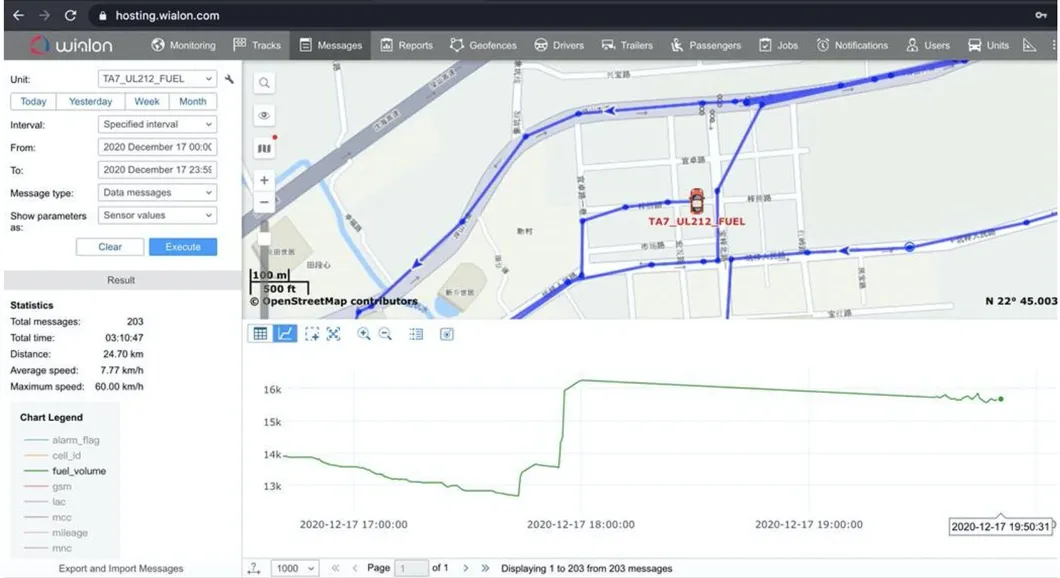The height and width of the screenshot is (578, 1060).
Task: Switch to the Reports tab
Action: (406, 44)
